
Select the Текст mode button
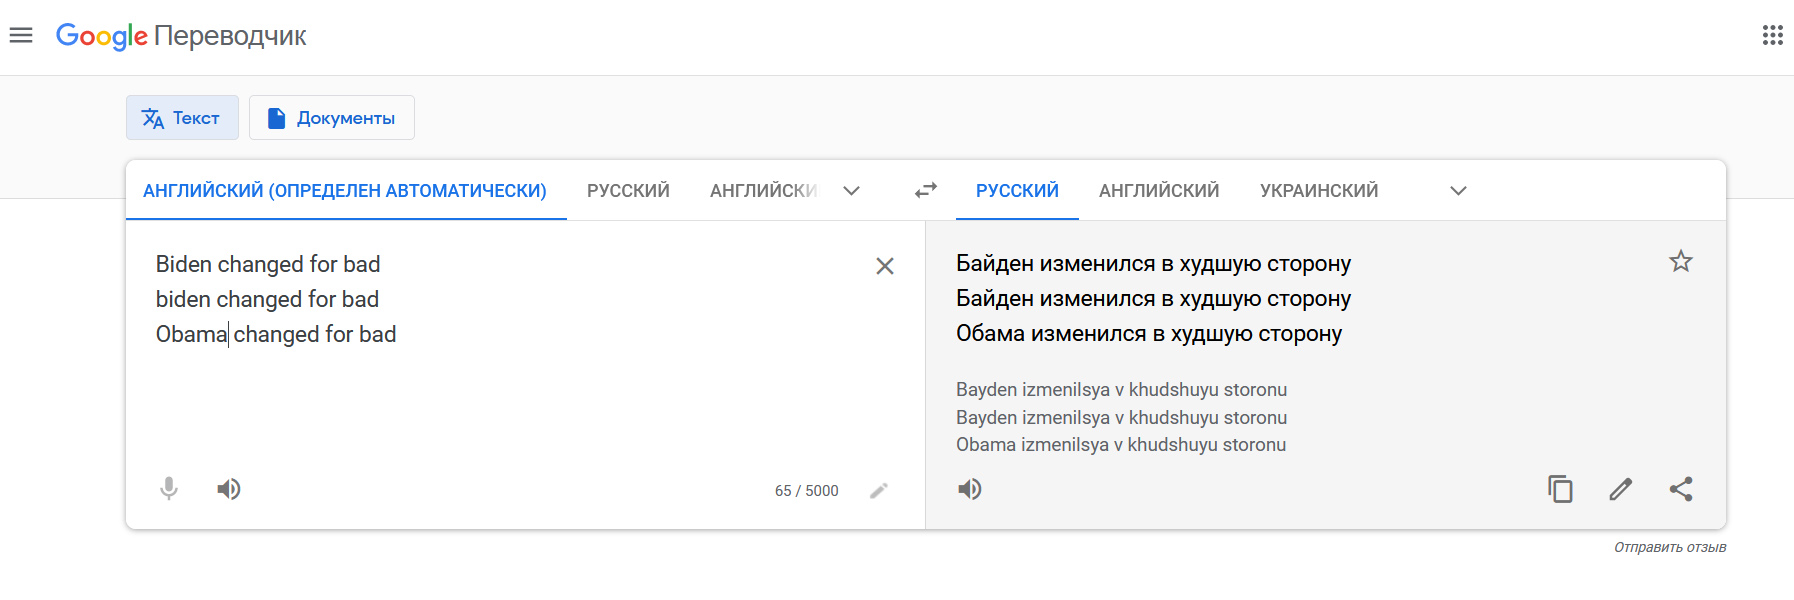point(182,118)
